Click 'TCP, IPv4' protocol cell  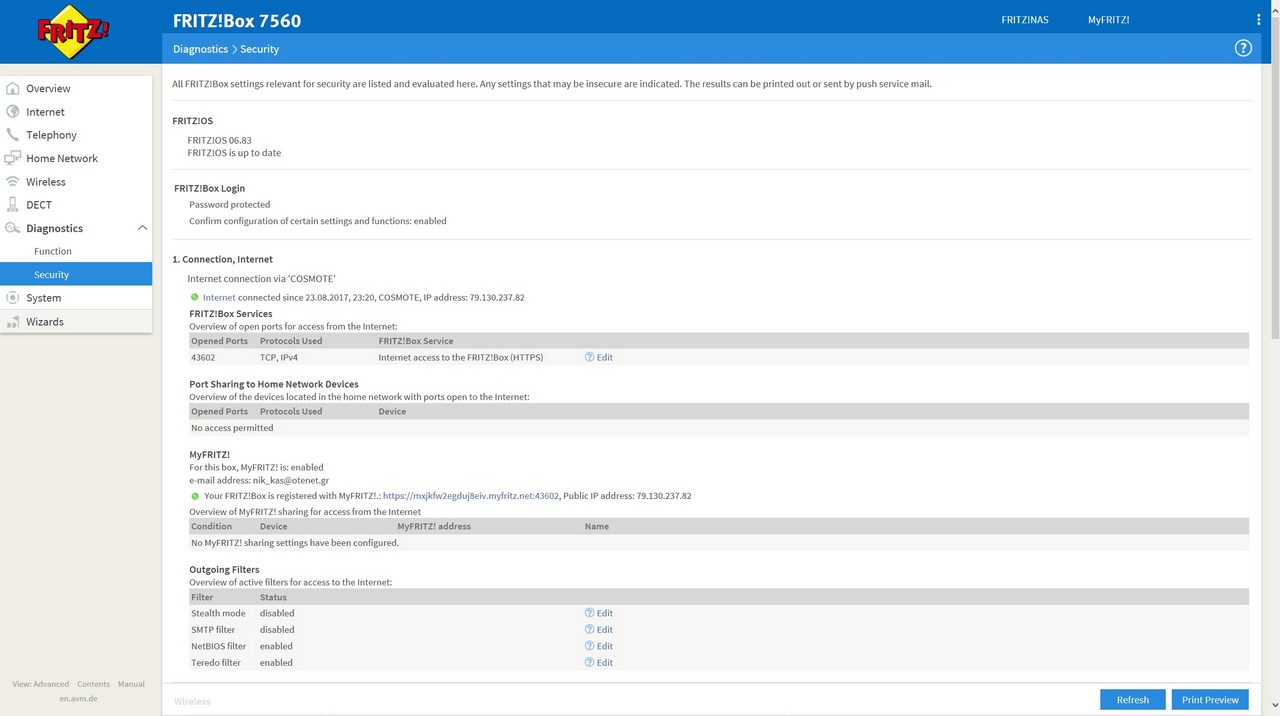279,357
